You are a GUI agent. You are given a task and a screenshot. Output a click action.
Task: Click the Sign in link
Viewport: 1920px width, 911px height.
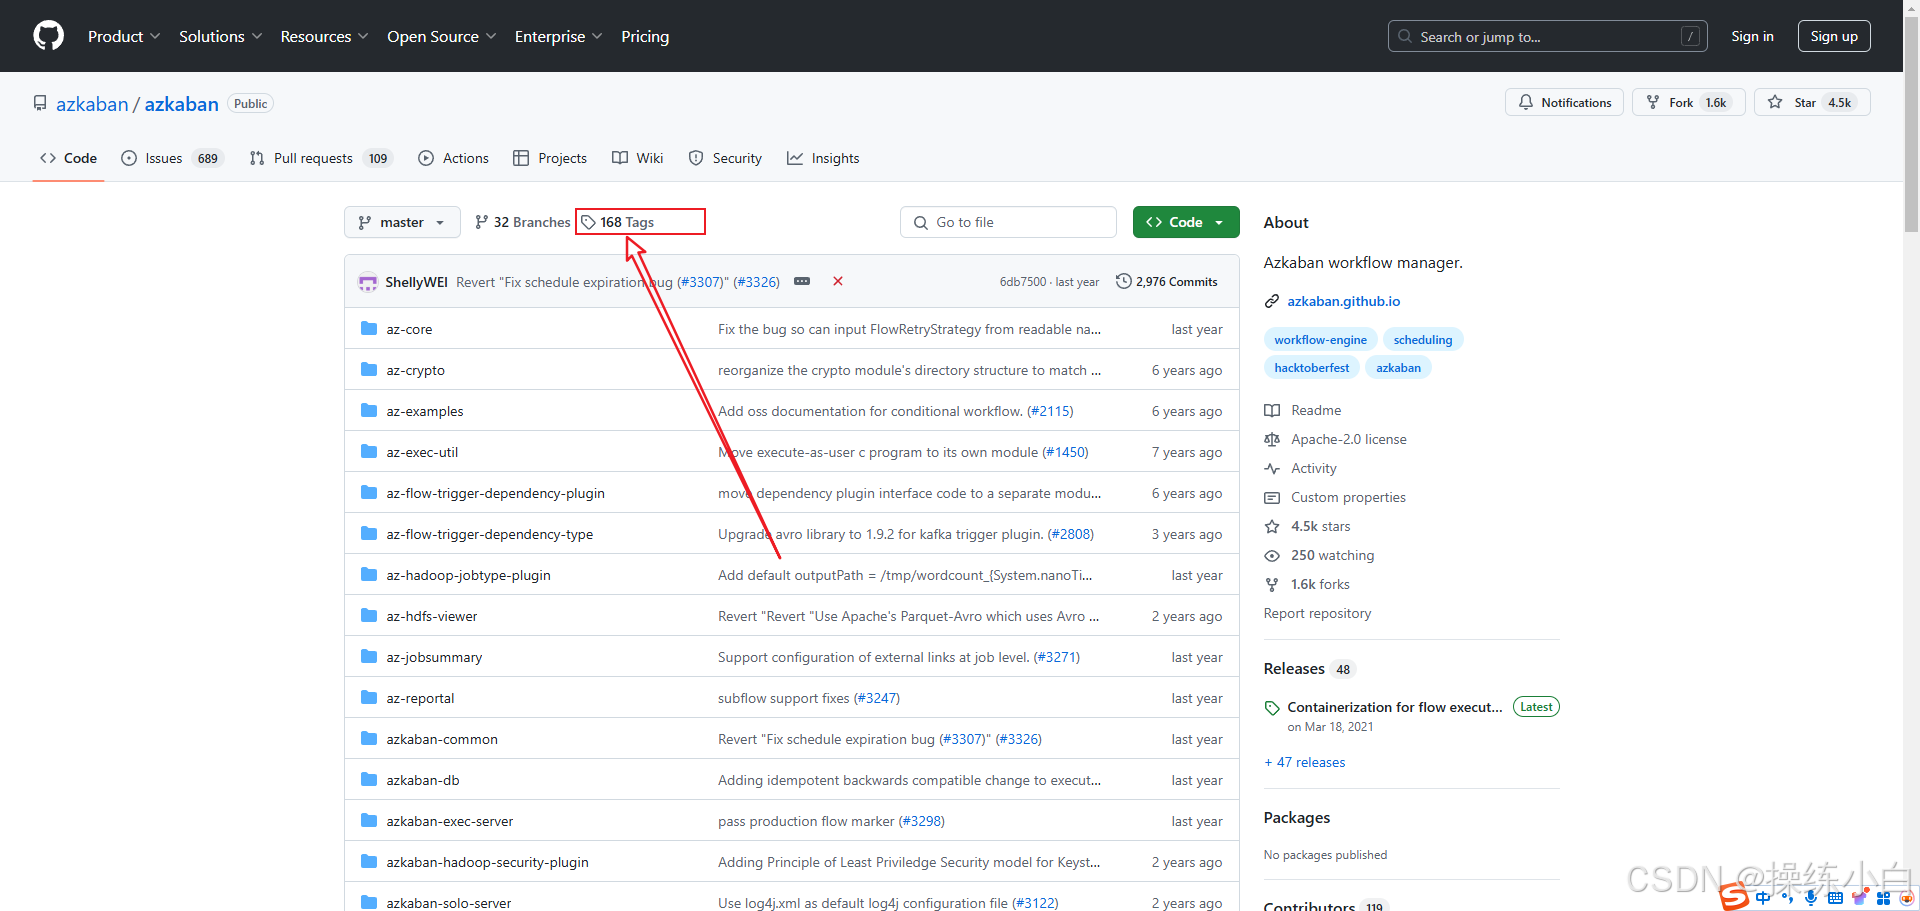(1752, 36)
